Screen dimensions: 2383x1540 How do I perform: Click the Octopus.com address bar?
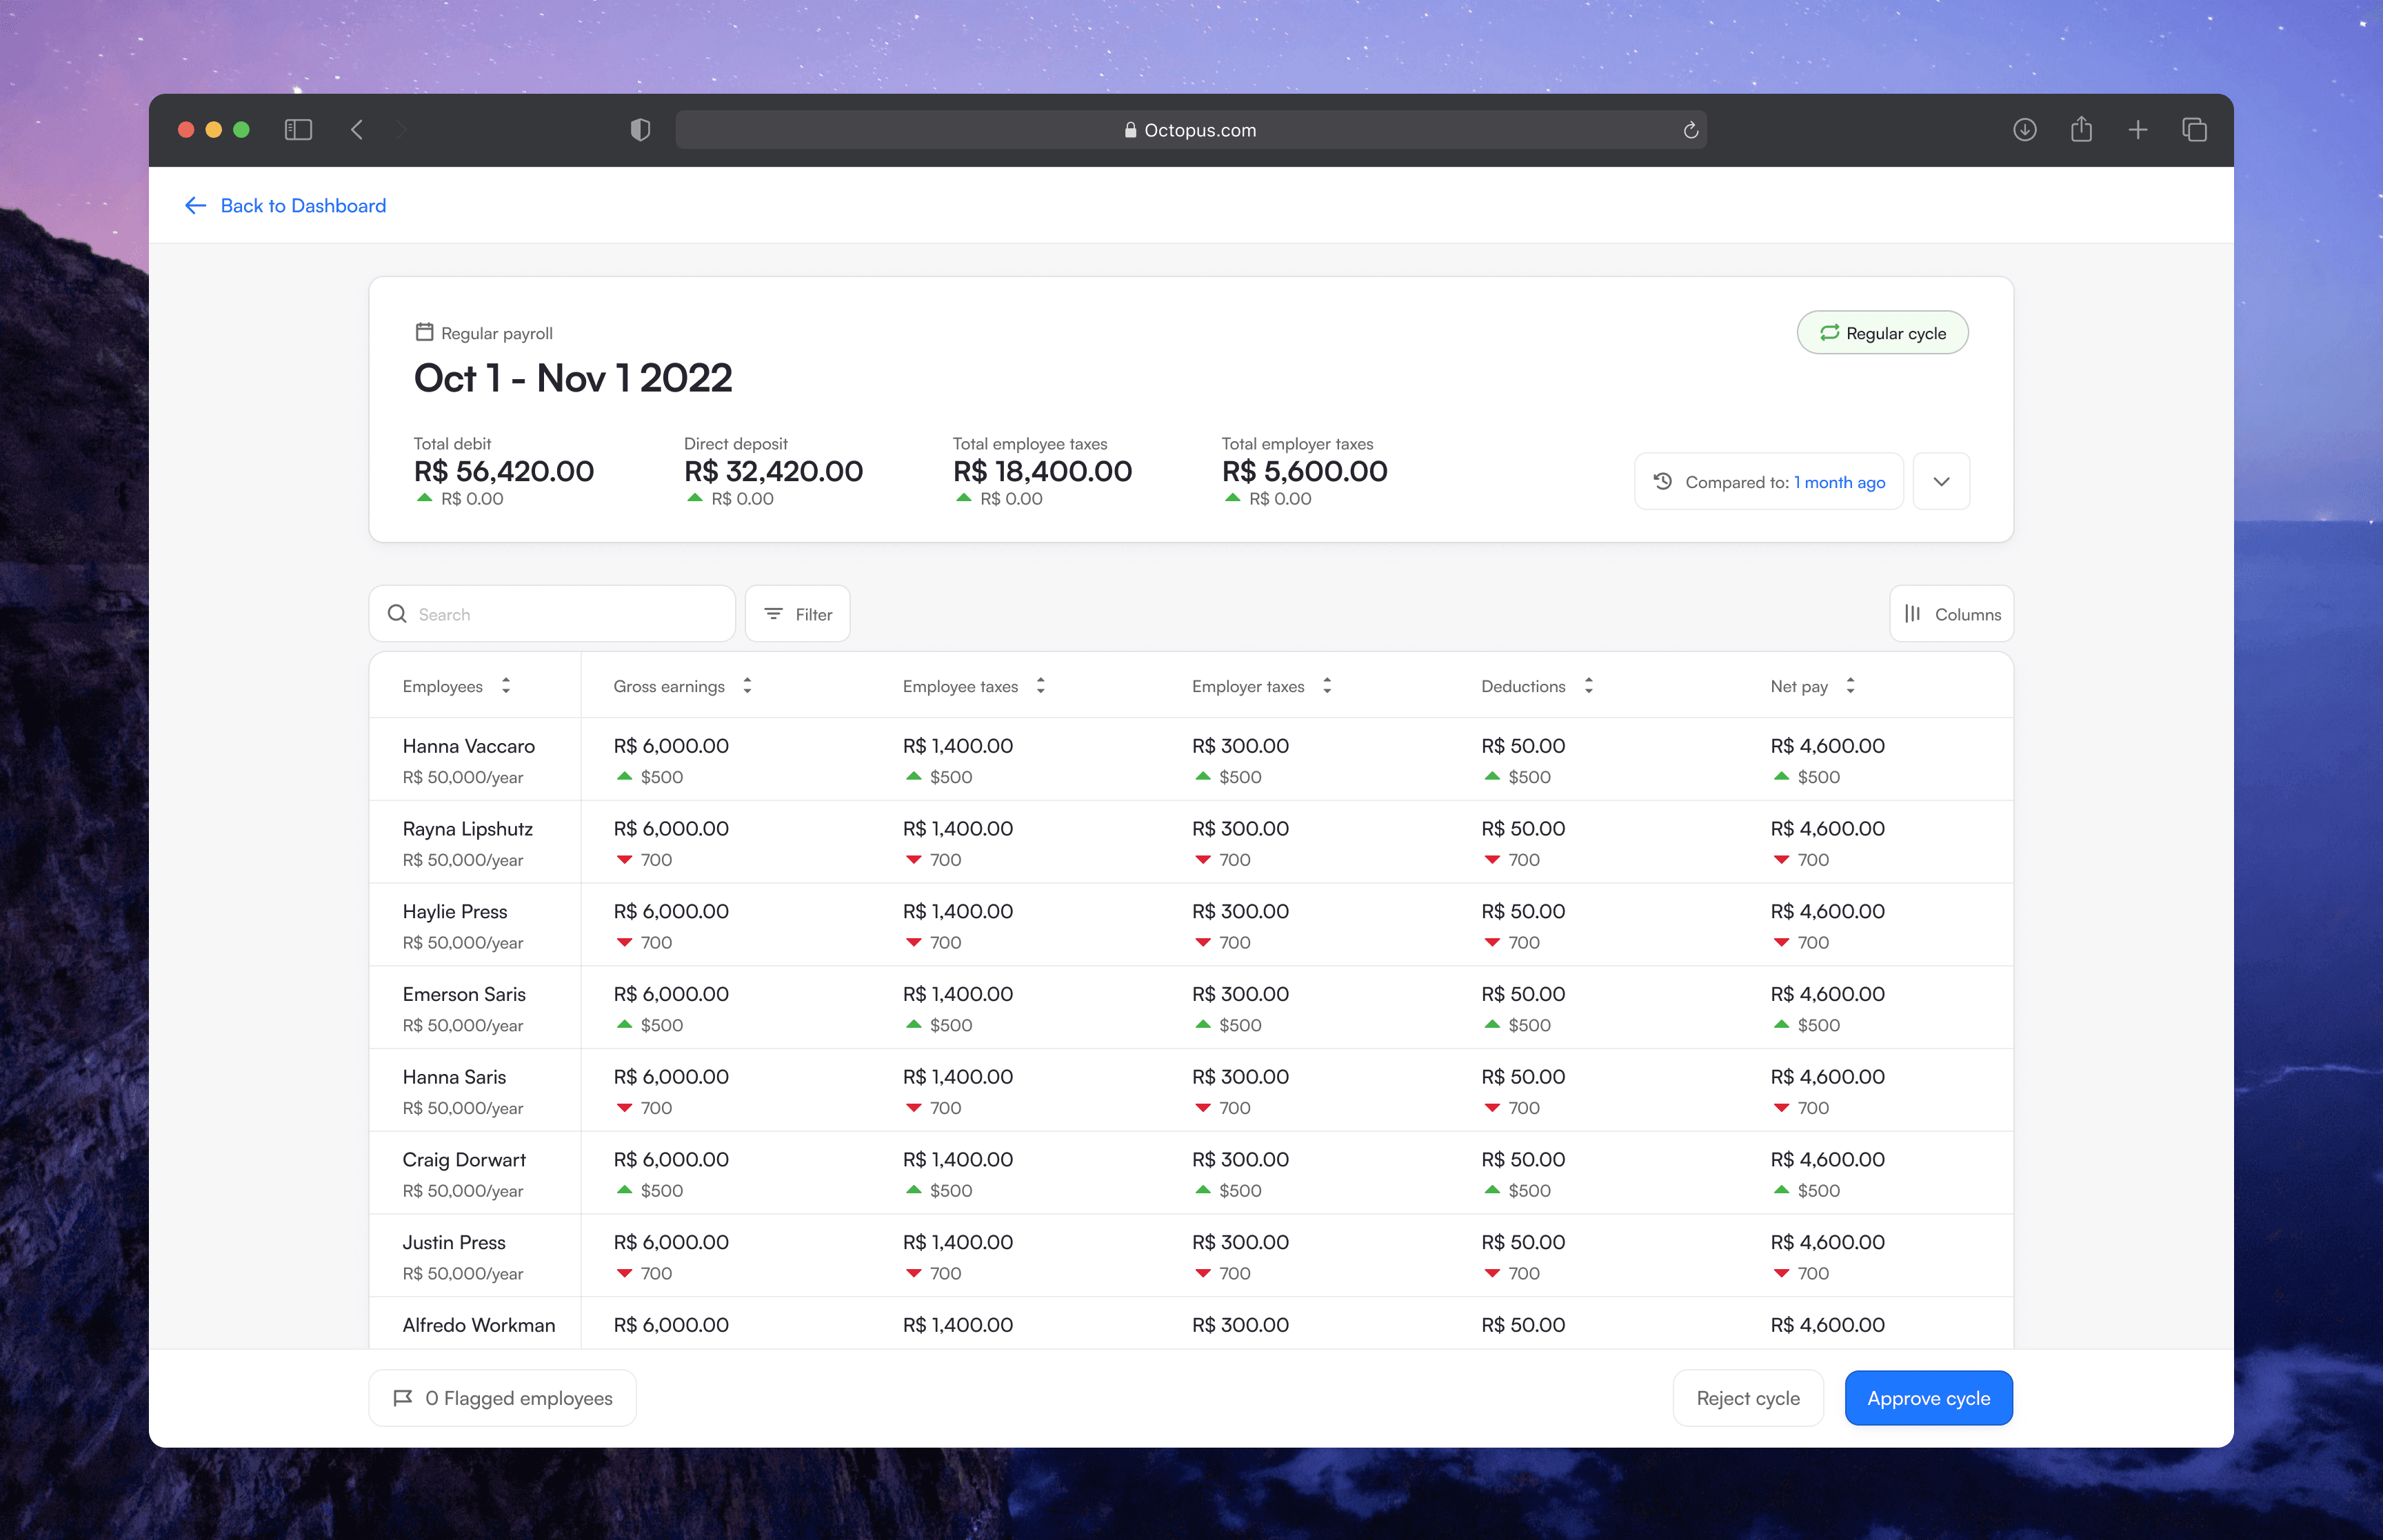pos(1190,130)
